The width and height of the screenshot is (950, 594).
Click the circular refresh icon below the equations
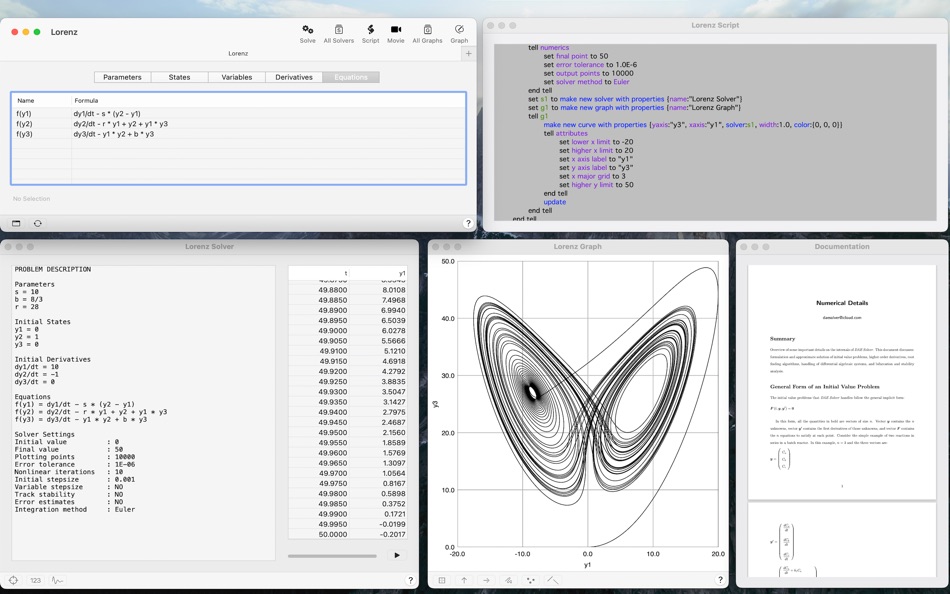tap(36, 223)
